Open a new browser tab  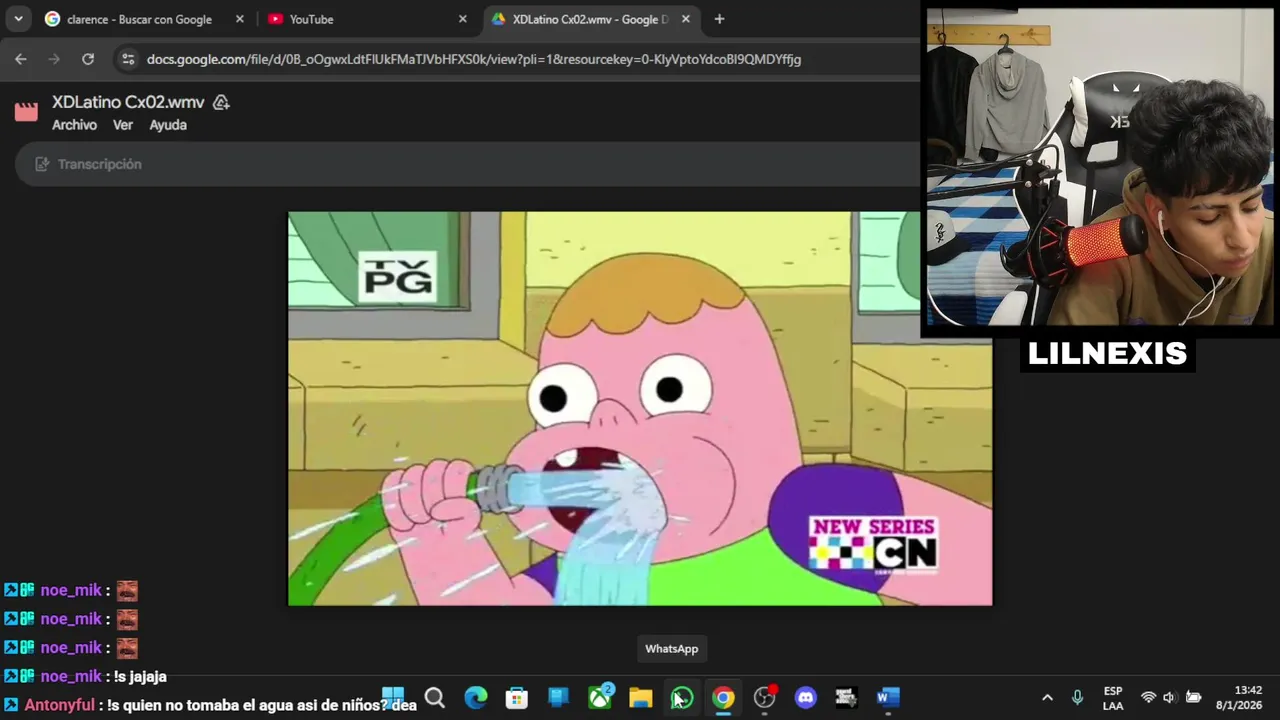(x=719, y=19)
